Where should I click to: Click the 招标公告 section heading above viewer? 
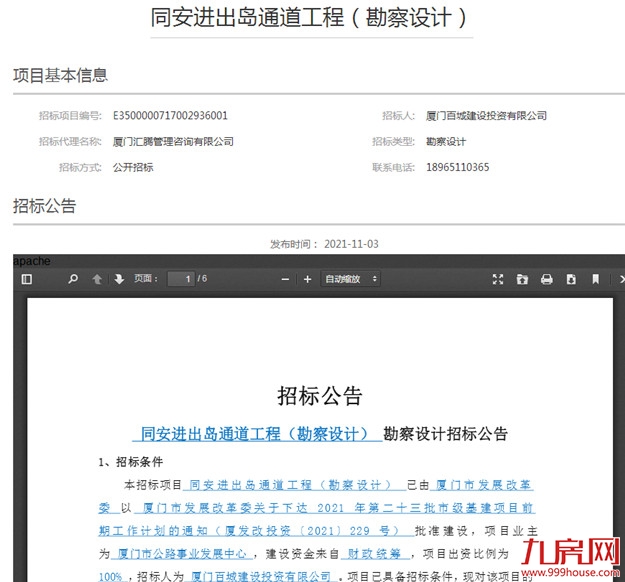44,206
